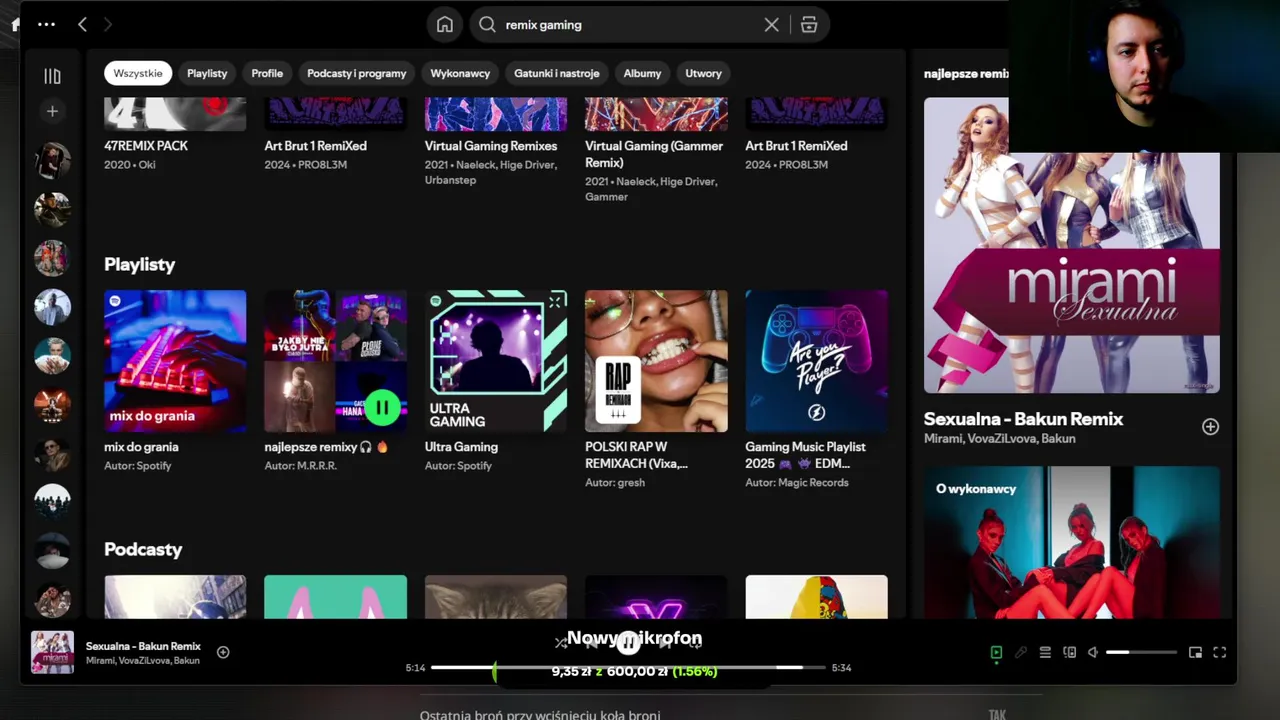This screenshot has height=720, width=1280.
Task: Select the Playlisty filter chip
Action: tap(207, 73)
